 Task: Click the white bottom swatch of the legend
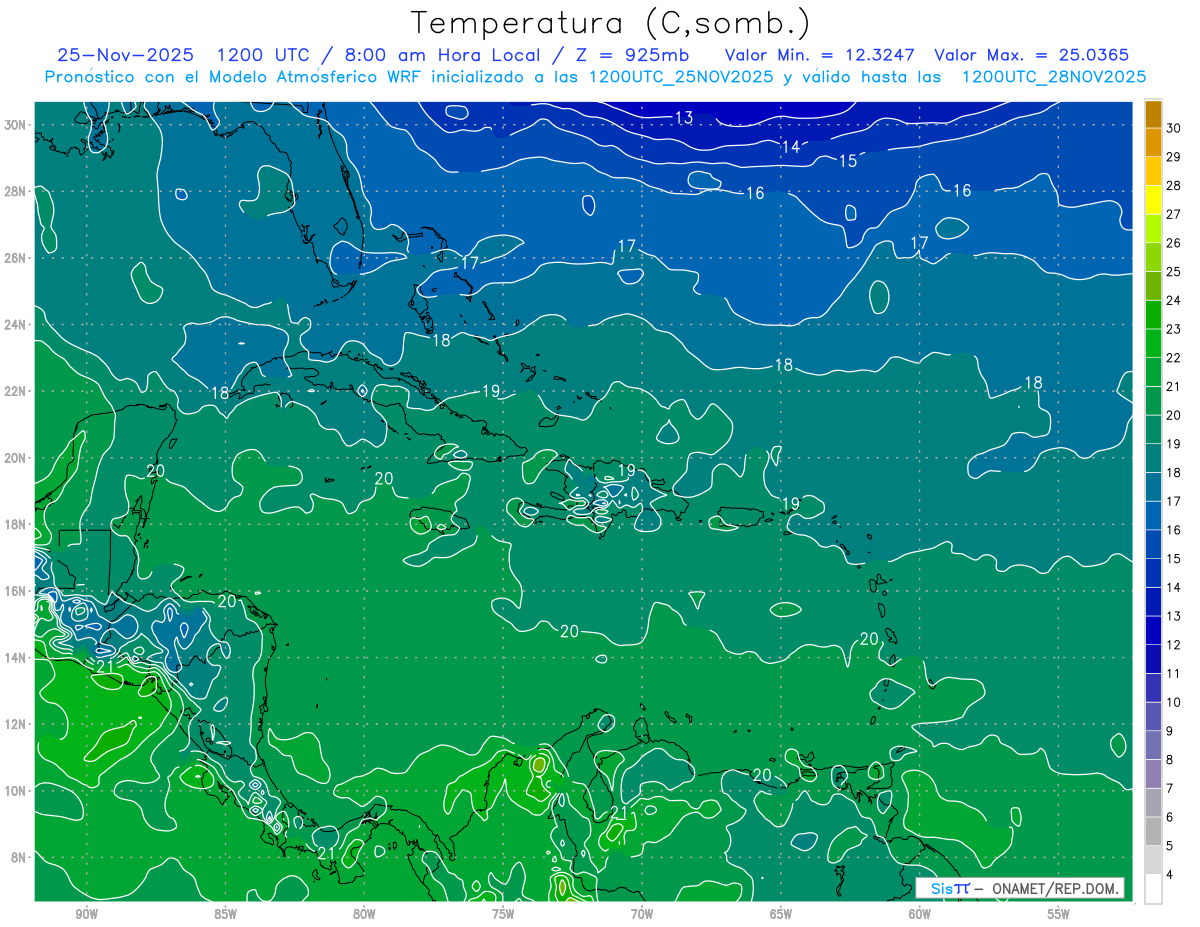coord(1154,889)
